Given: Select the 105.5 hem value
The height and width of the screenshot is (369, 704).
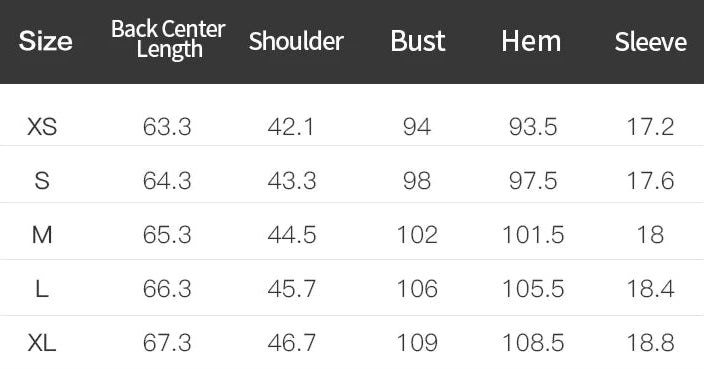Looking at the screenshot, I should coord(533,289).
